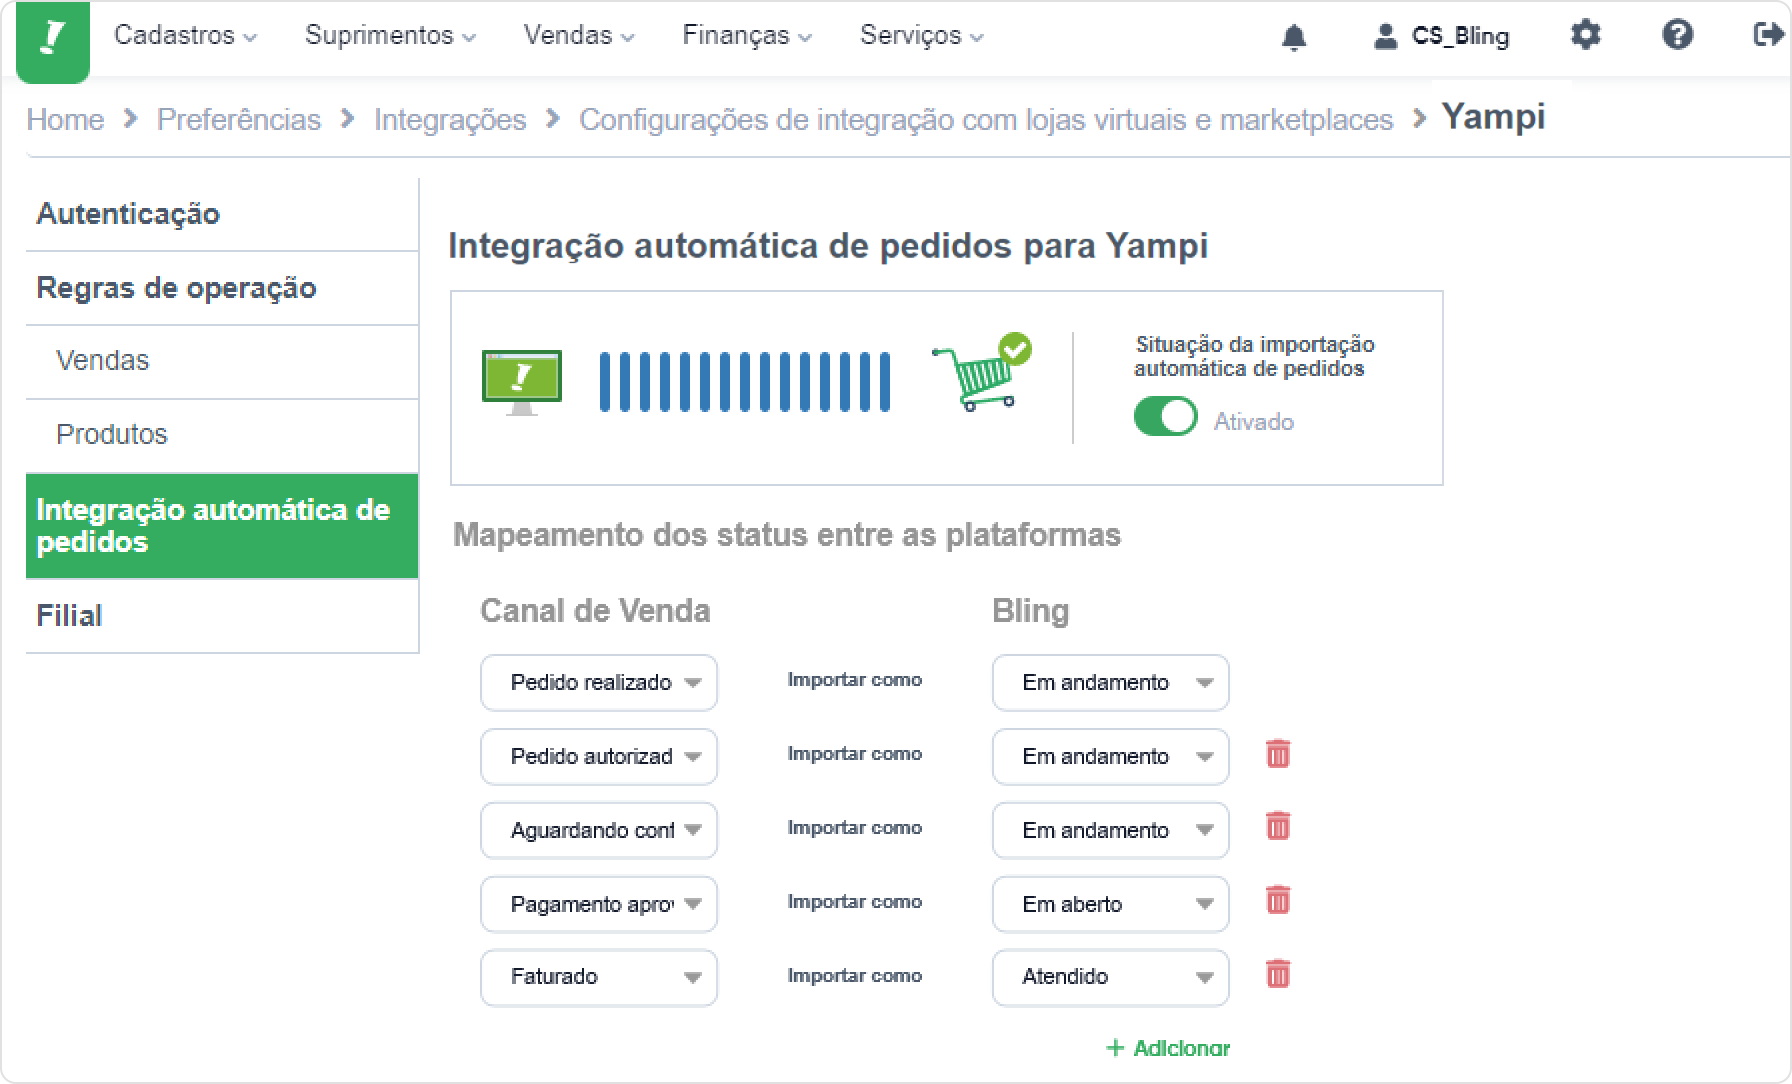Delete the Aguardando conf mapping row
Viewport: 1792px width, 1084px height.
pyautogui.click(x=1278, y=826)
